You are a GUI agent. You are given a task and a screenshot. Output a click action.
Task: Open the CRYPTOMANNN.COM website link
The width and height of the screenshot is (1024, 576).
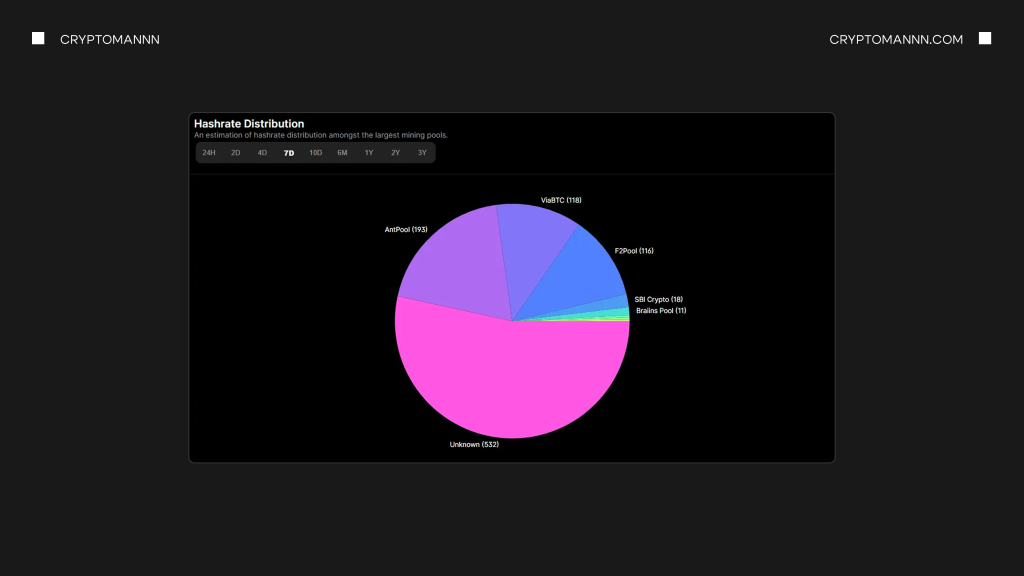point(896,39)
